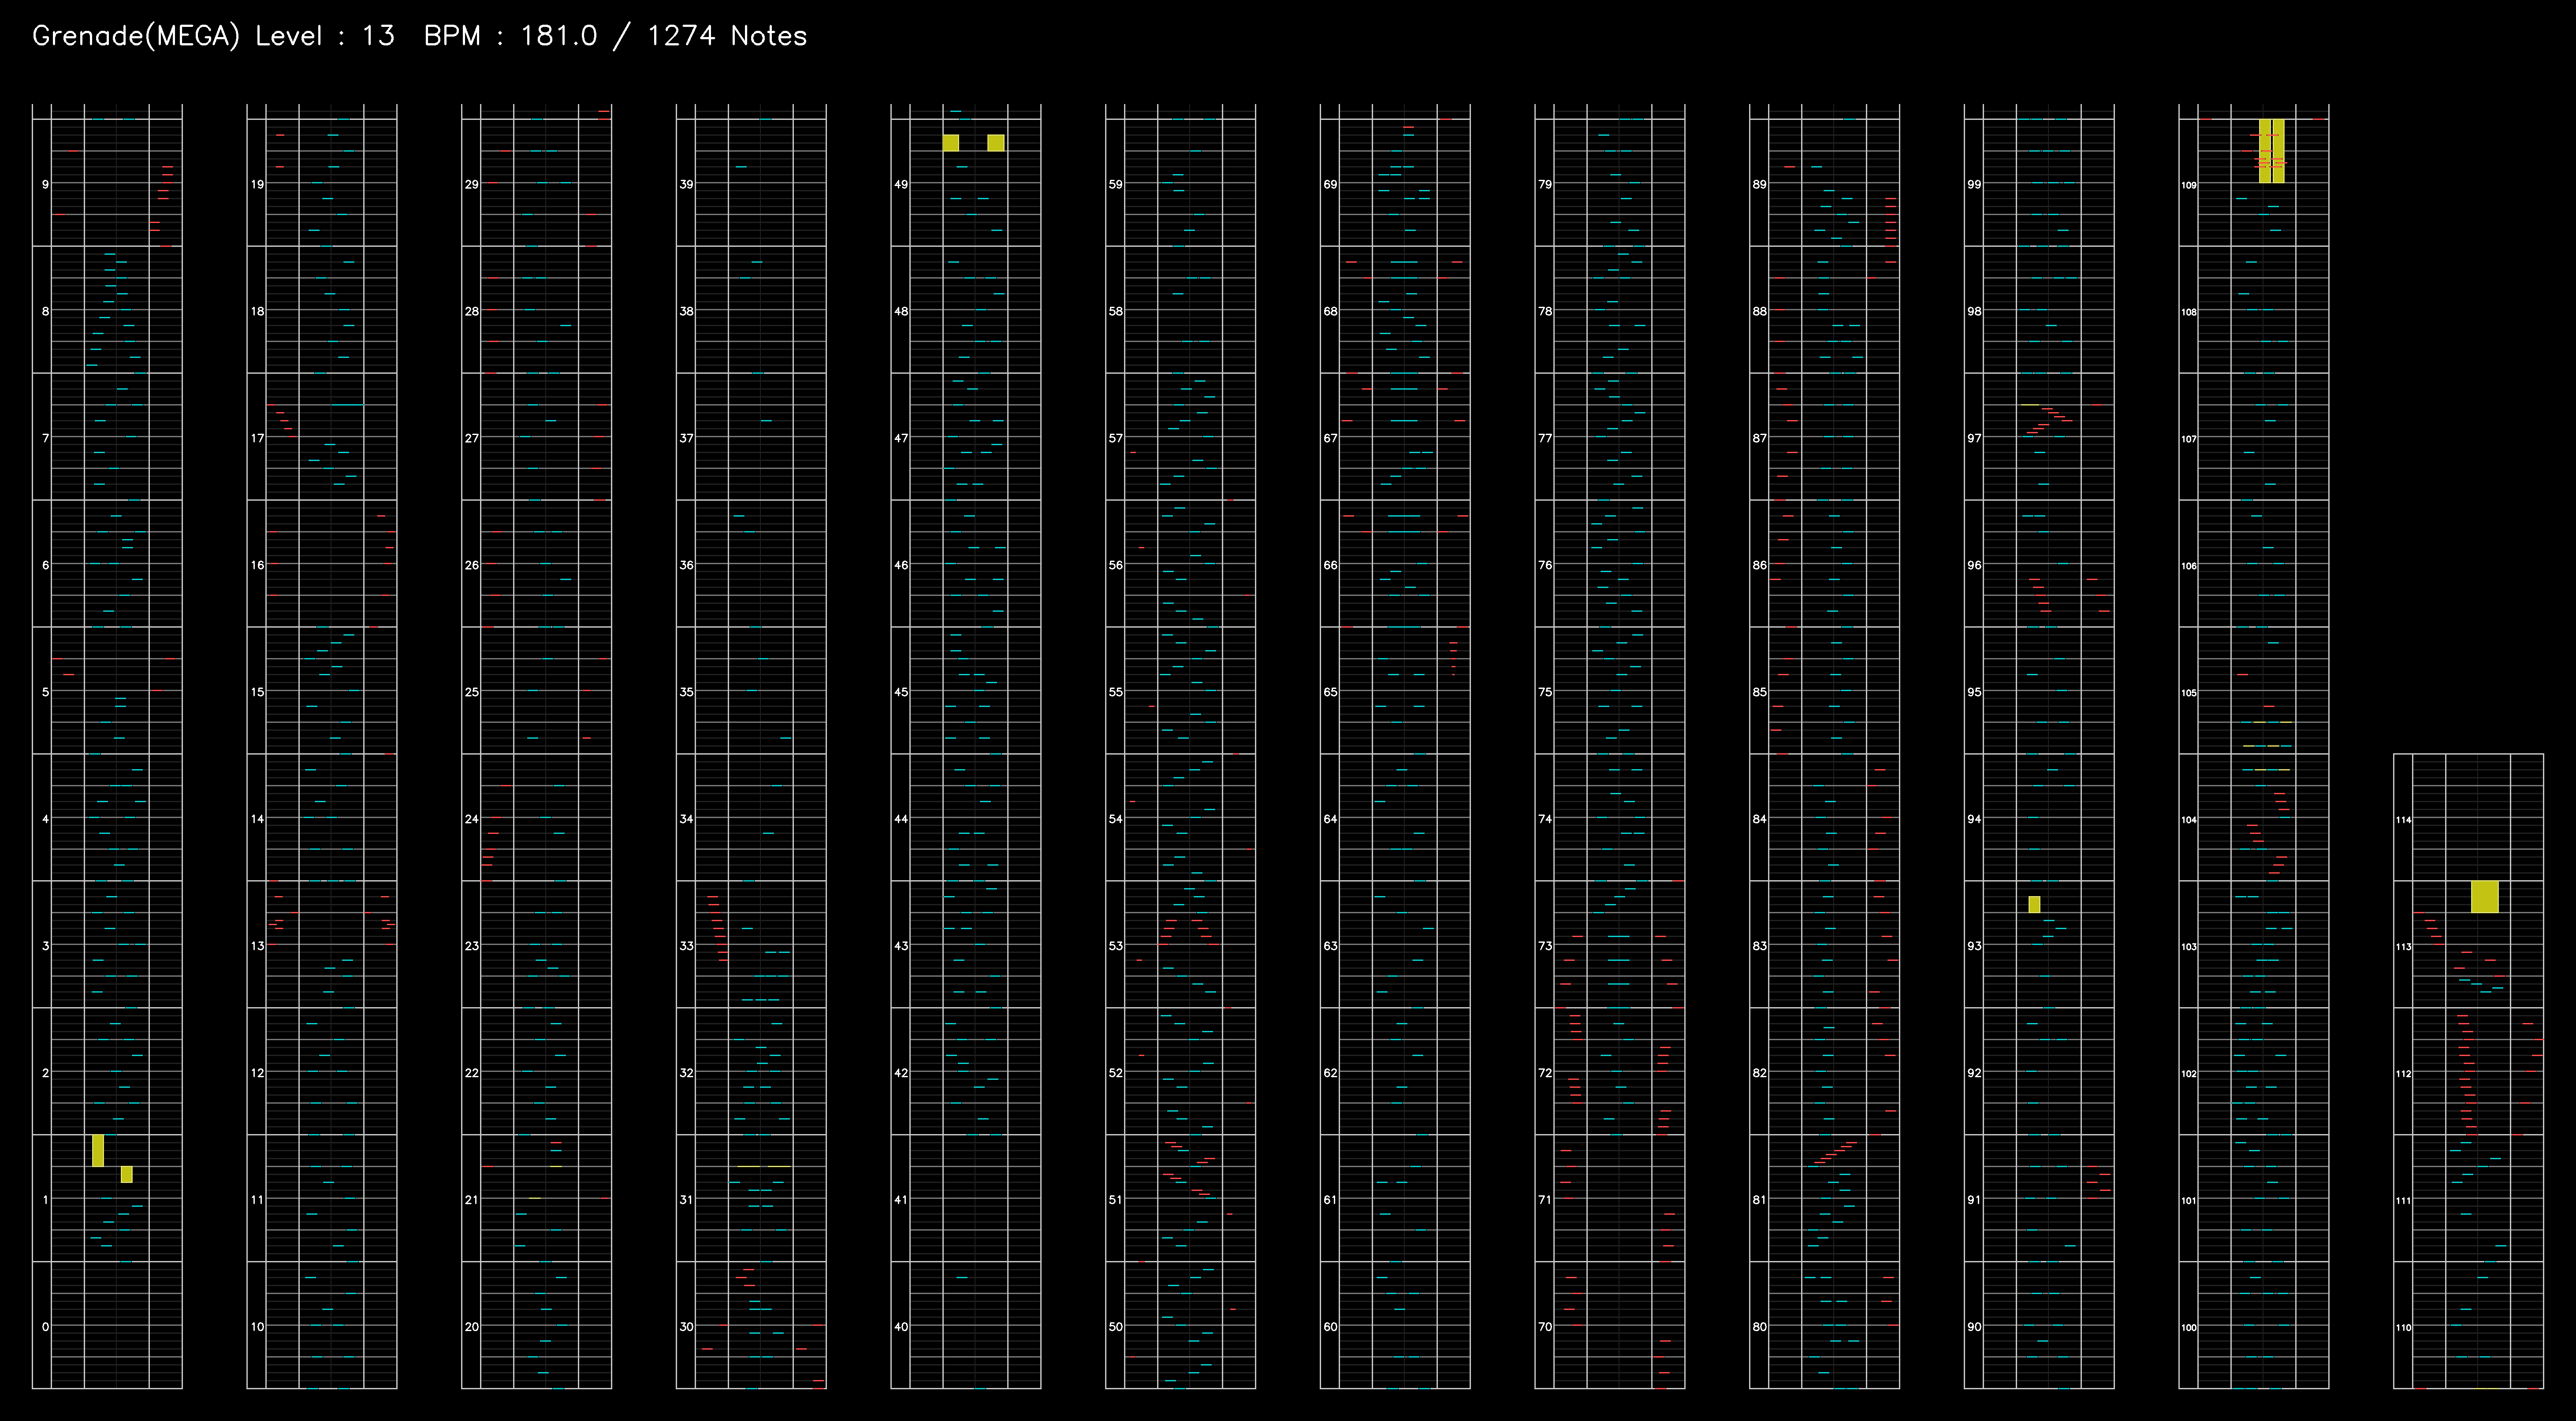Click measure number 17 label
The image size is (2576, 1421).
(258, 438)
